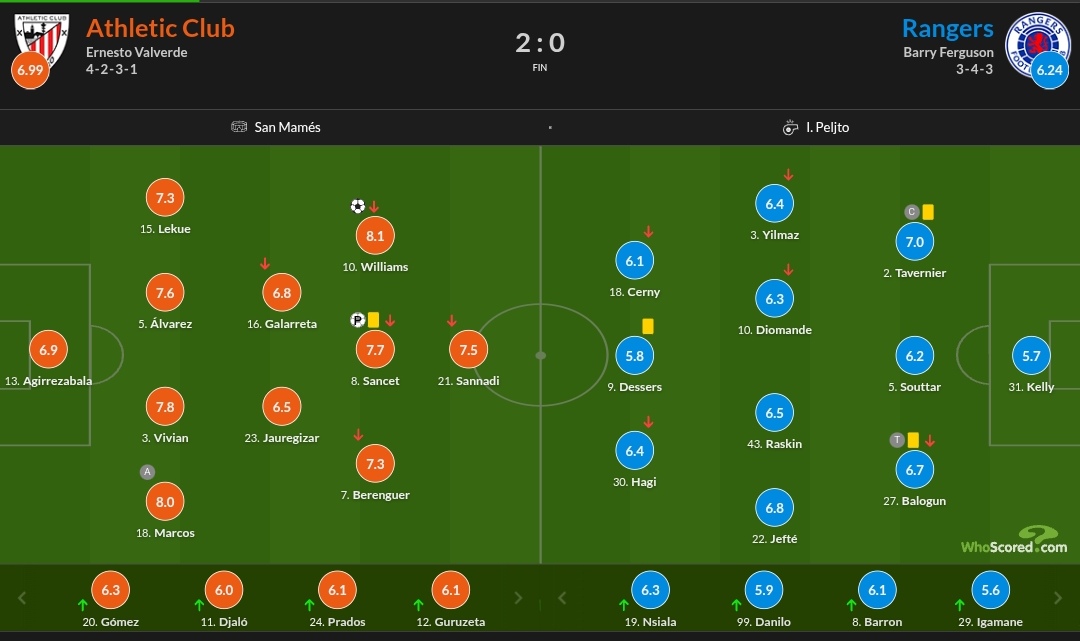The height and width of the screenshot is (641, 1080).
Task: Click the Athletic Club crest logo
Action: (42, 40)
